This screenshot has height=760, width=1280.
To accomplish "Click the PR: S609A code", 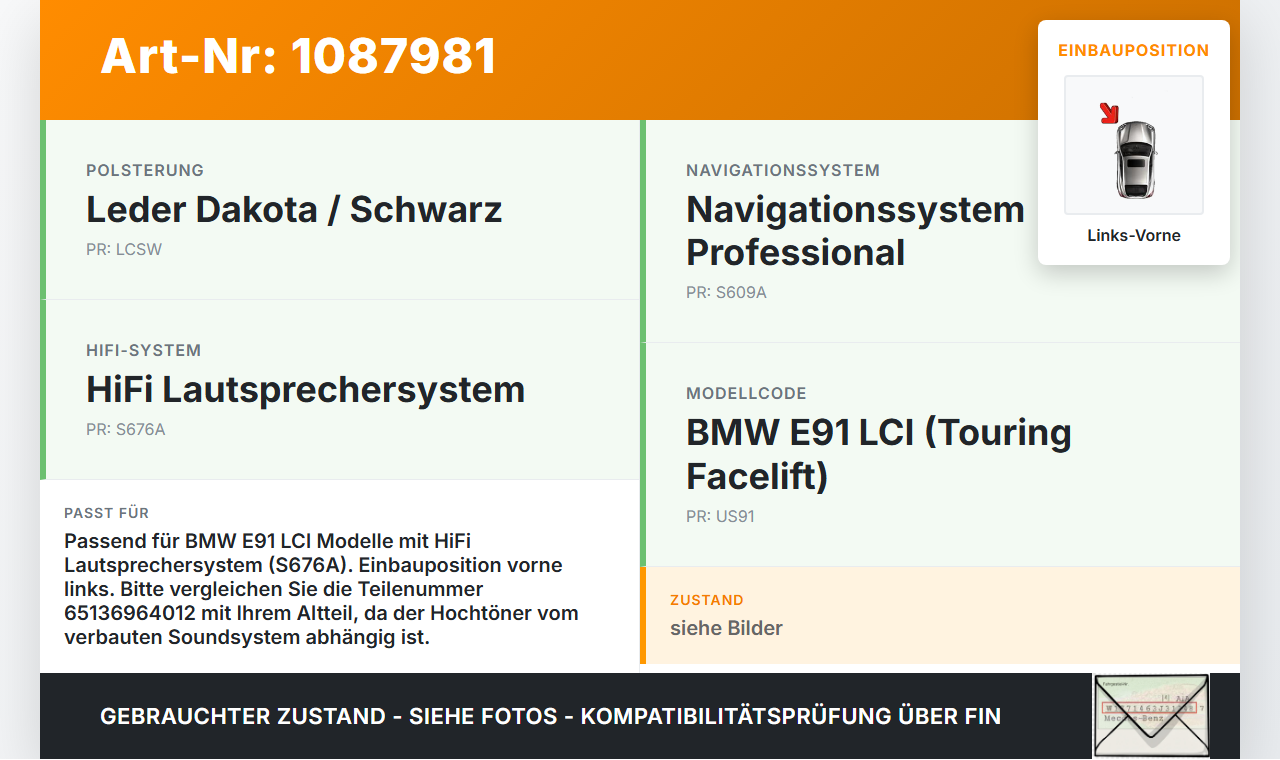I will 726,293.
